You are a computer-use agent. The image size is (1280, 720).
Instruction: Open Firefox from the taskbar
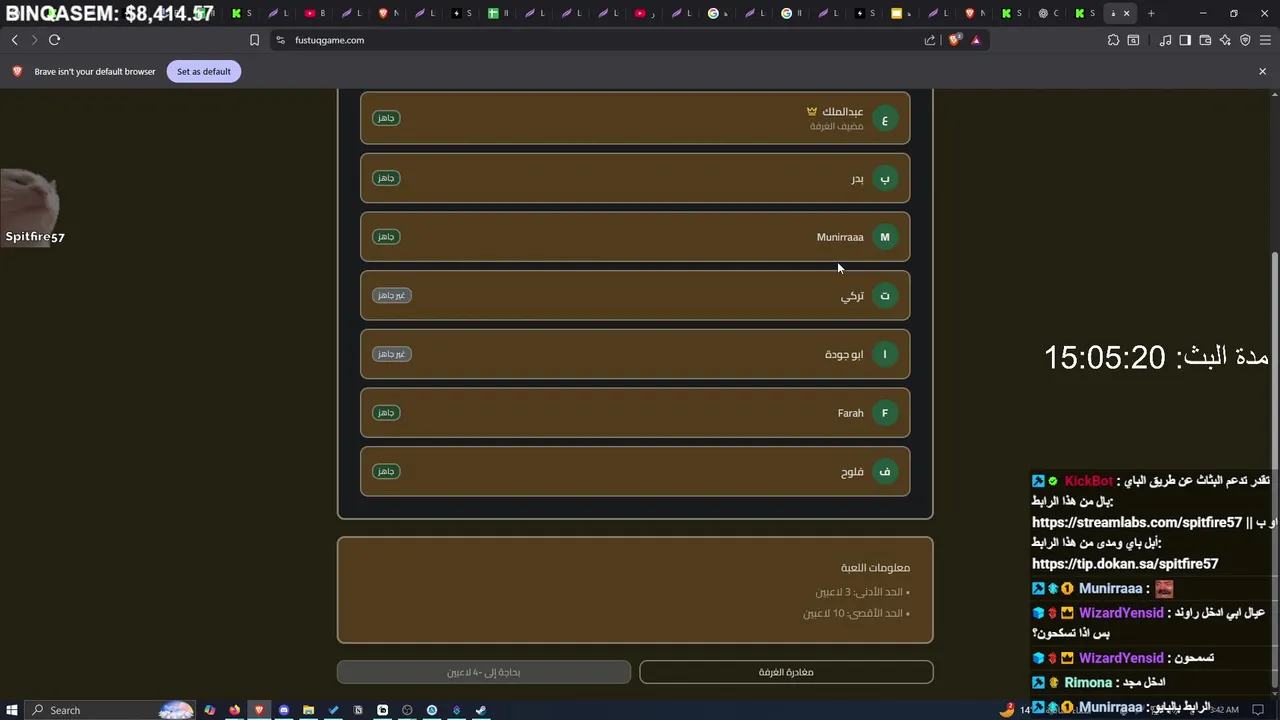(234, 710)
